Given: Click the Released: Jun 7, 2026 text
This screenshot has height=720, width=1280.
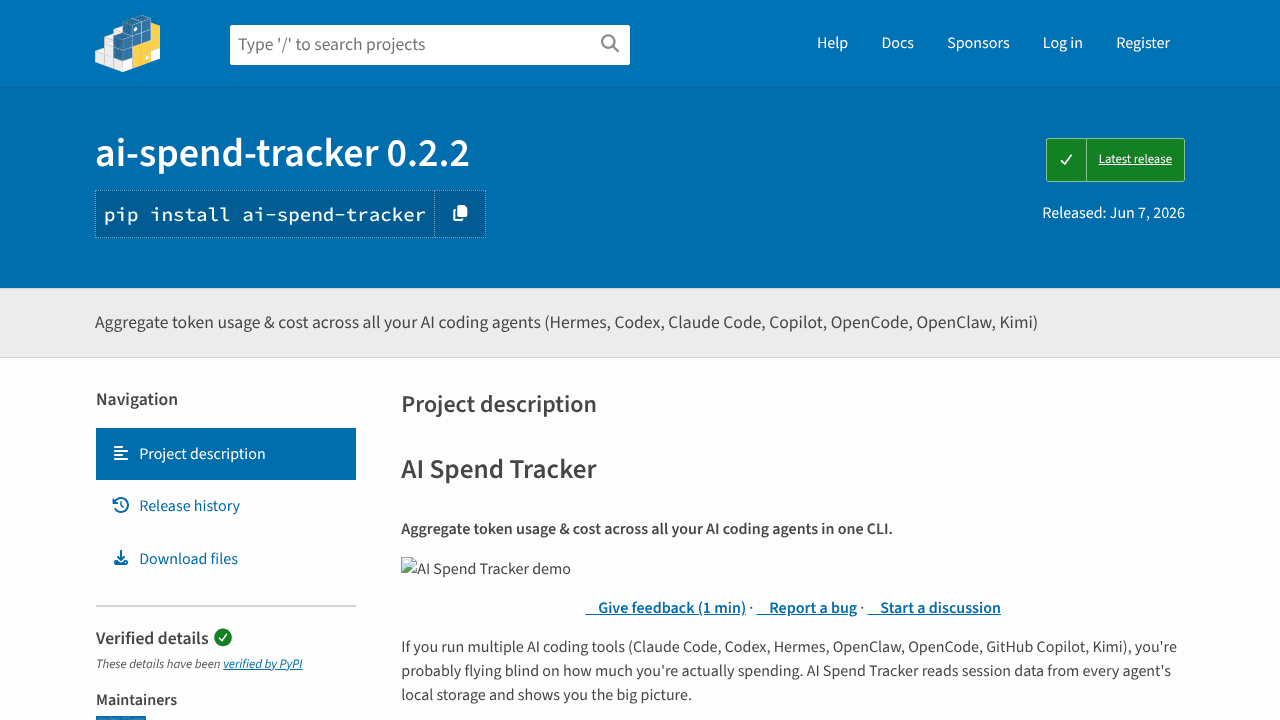Looking at the screenshot, I should 1113,213.
